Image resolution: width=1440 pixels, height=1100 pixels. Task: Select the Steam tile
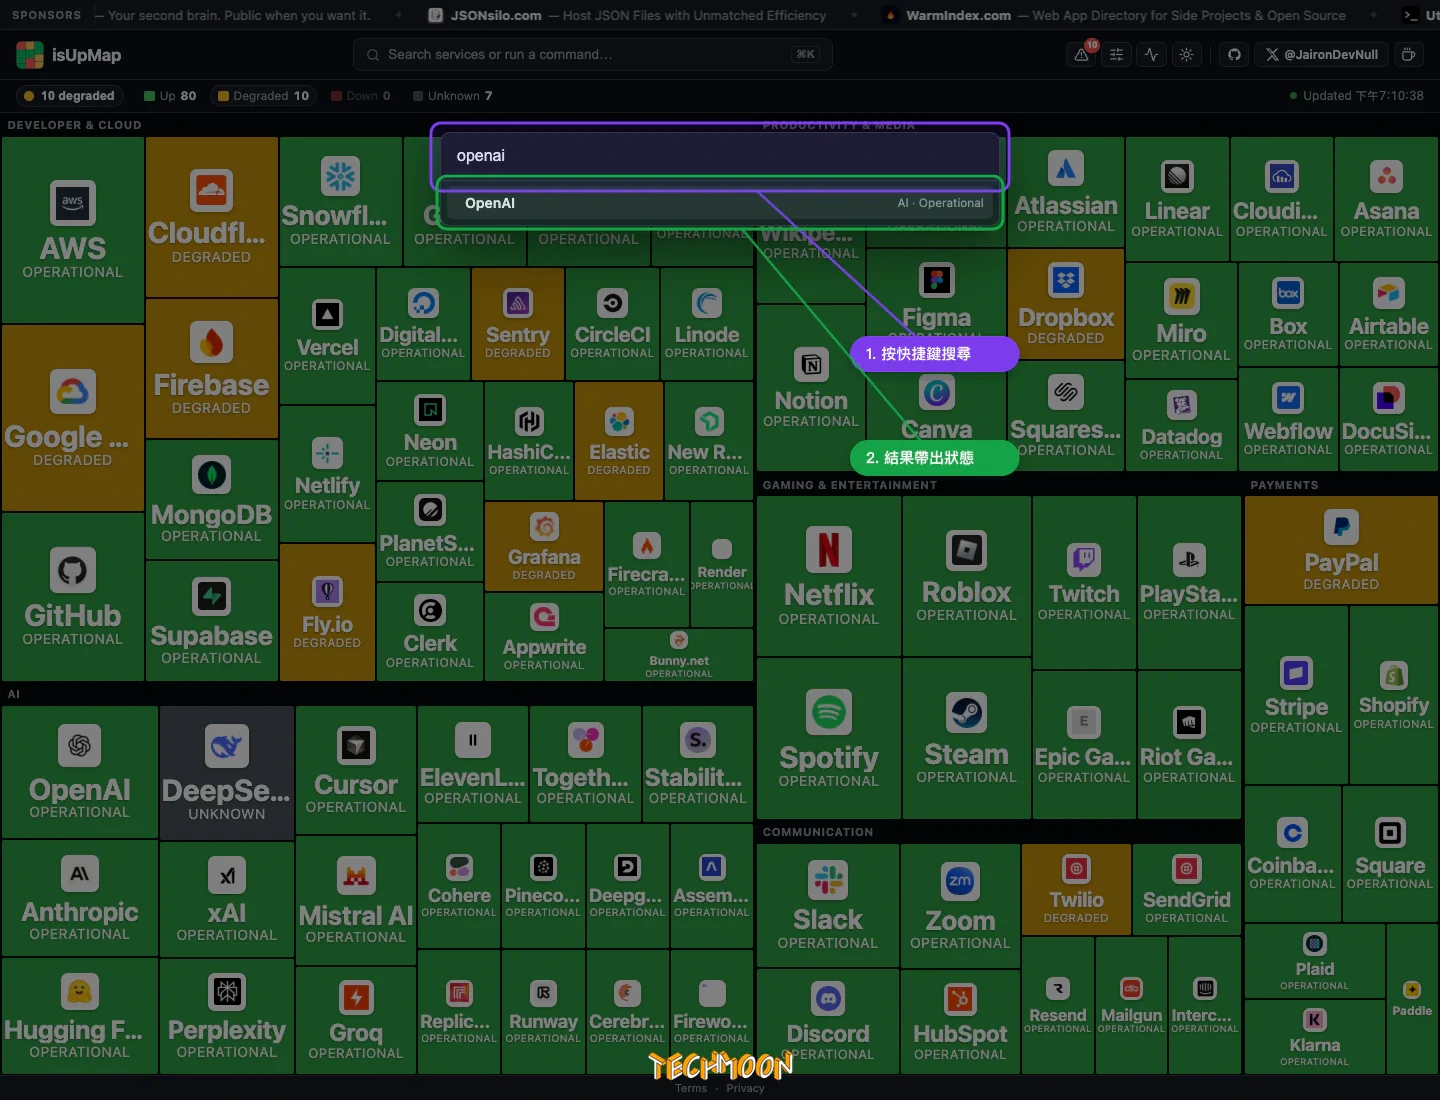click(x=966, y=738)
